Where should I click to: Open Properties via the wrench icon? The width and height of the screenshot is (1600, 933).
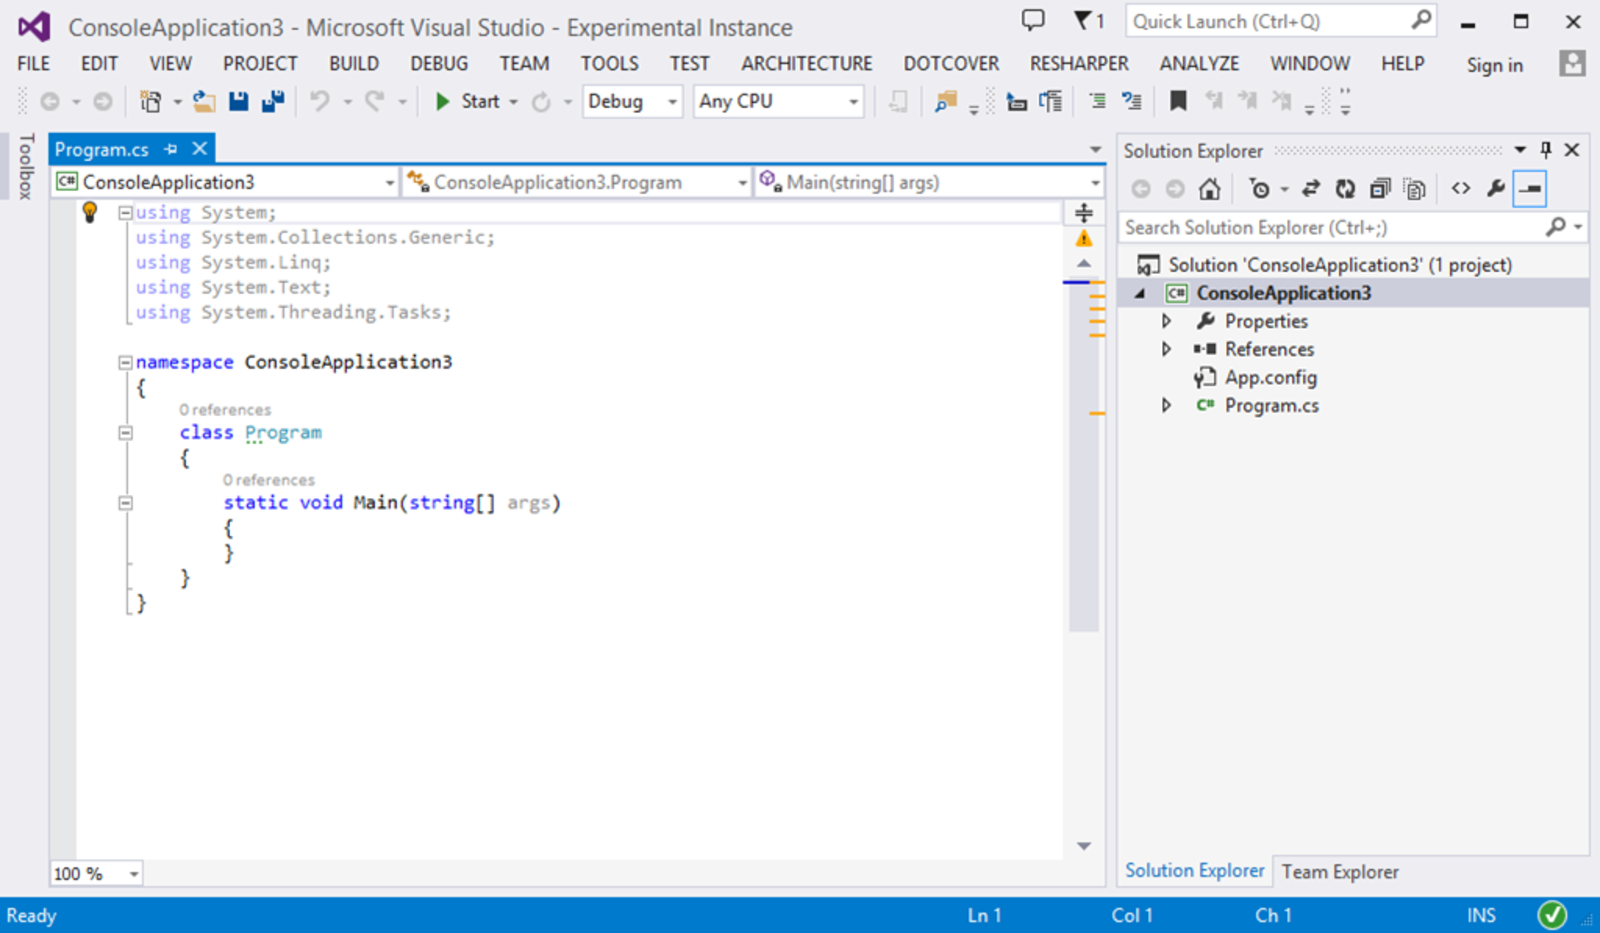[1495, 188]
